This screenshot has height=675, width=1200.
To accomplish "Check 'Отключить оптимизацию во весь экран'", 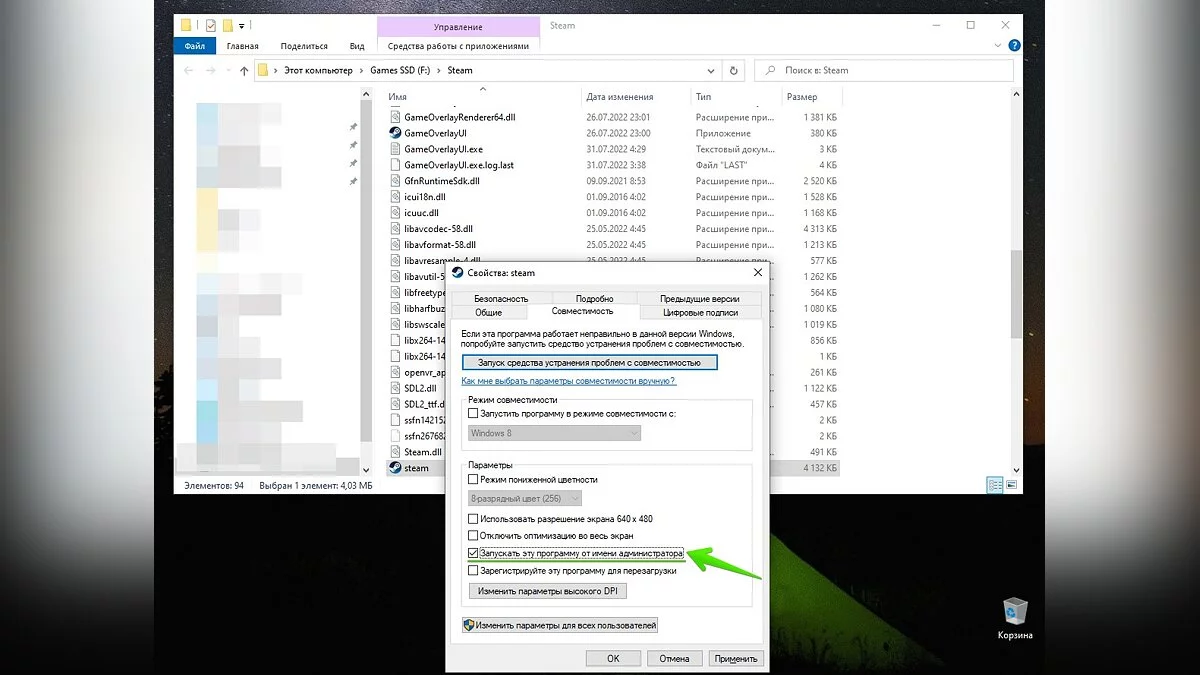I will click(x=474, y=536).
